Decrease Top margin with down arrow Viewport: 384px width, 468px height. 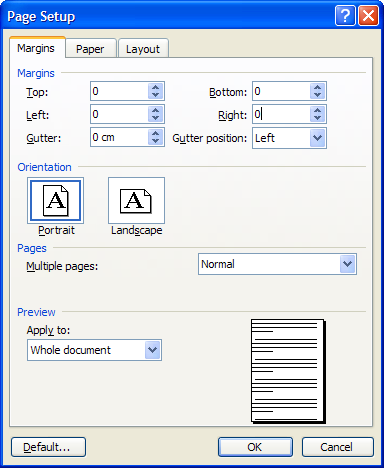(155, 95)
